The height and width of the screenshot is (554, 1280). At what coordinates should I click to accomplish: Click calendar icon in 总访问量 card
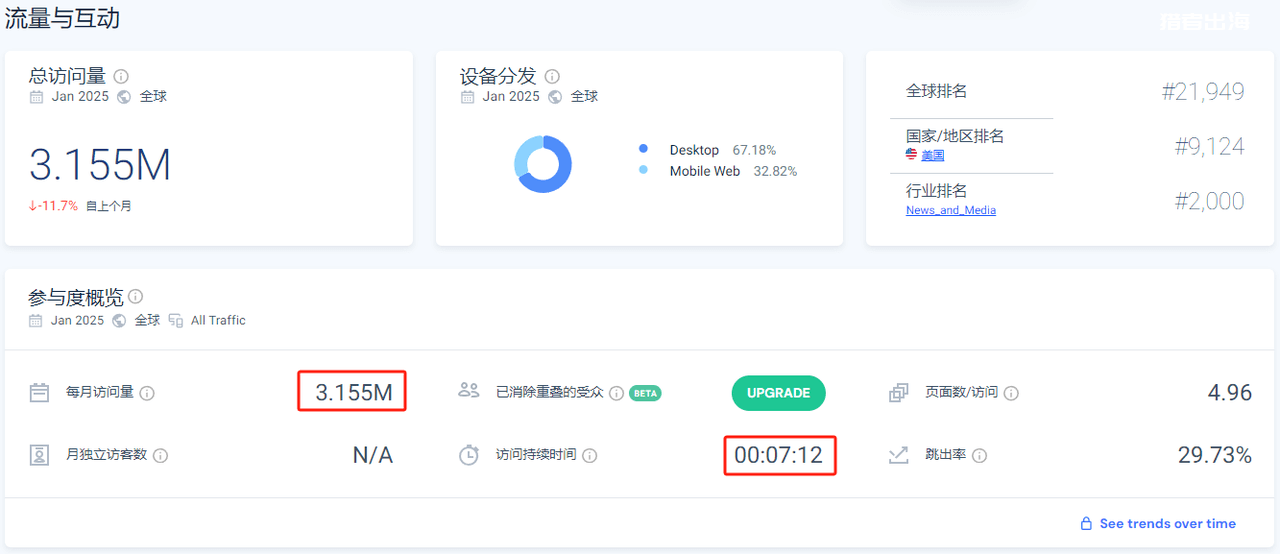point(37,97)
